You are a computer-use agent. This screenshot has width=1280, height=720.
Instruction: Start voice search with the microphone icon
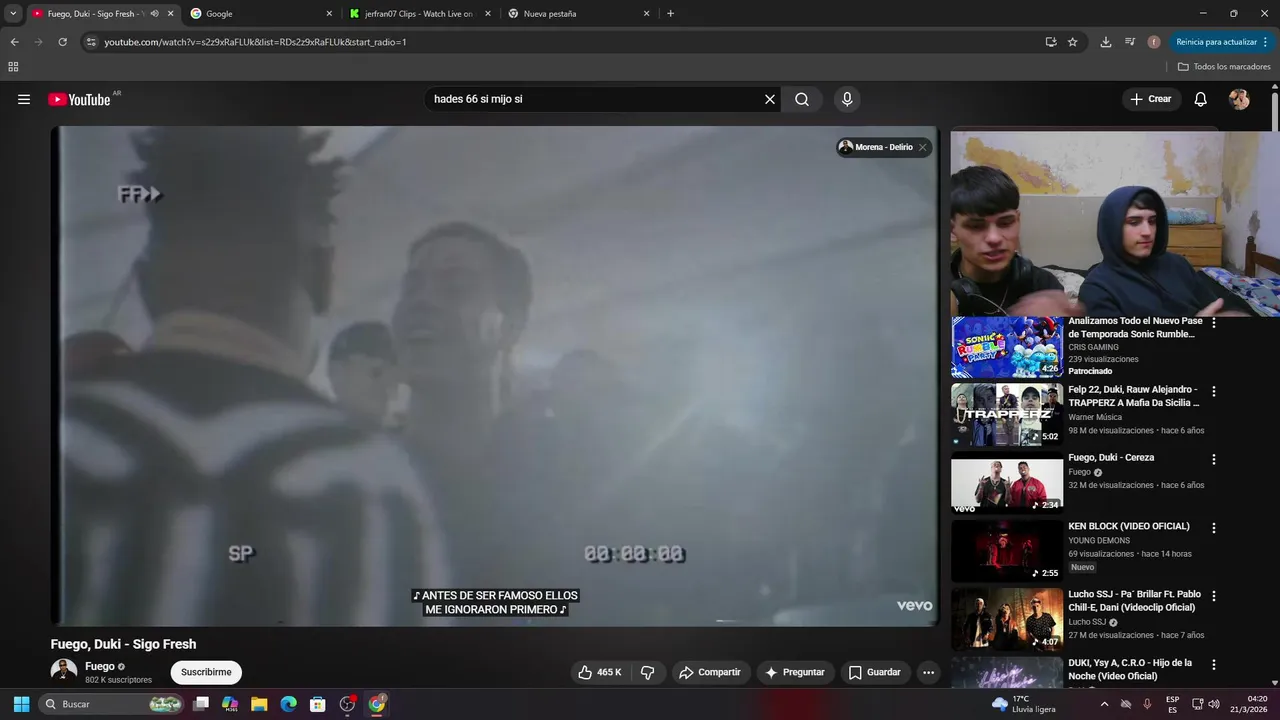coord(847,99)
